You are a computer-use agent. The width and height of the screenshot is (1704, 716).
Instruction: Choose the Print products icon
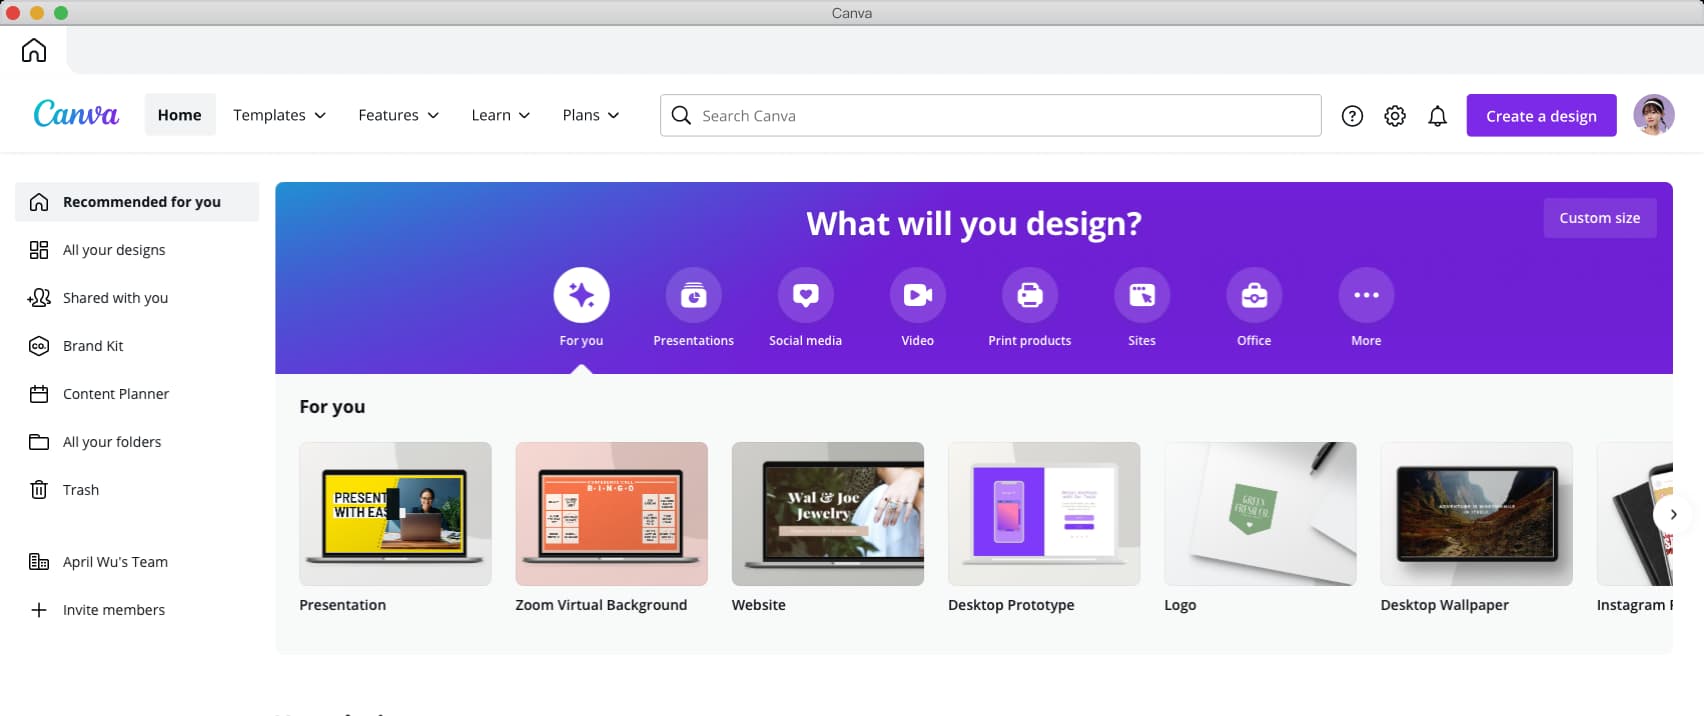(x=1029, y=296)
